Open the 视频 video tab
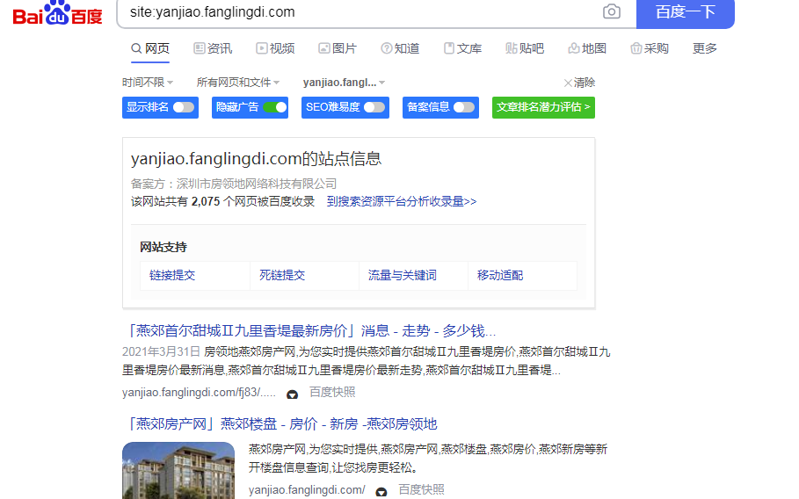Screen dimensions: 799x499 point(275,48)
